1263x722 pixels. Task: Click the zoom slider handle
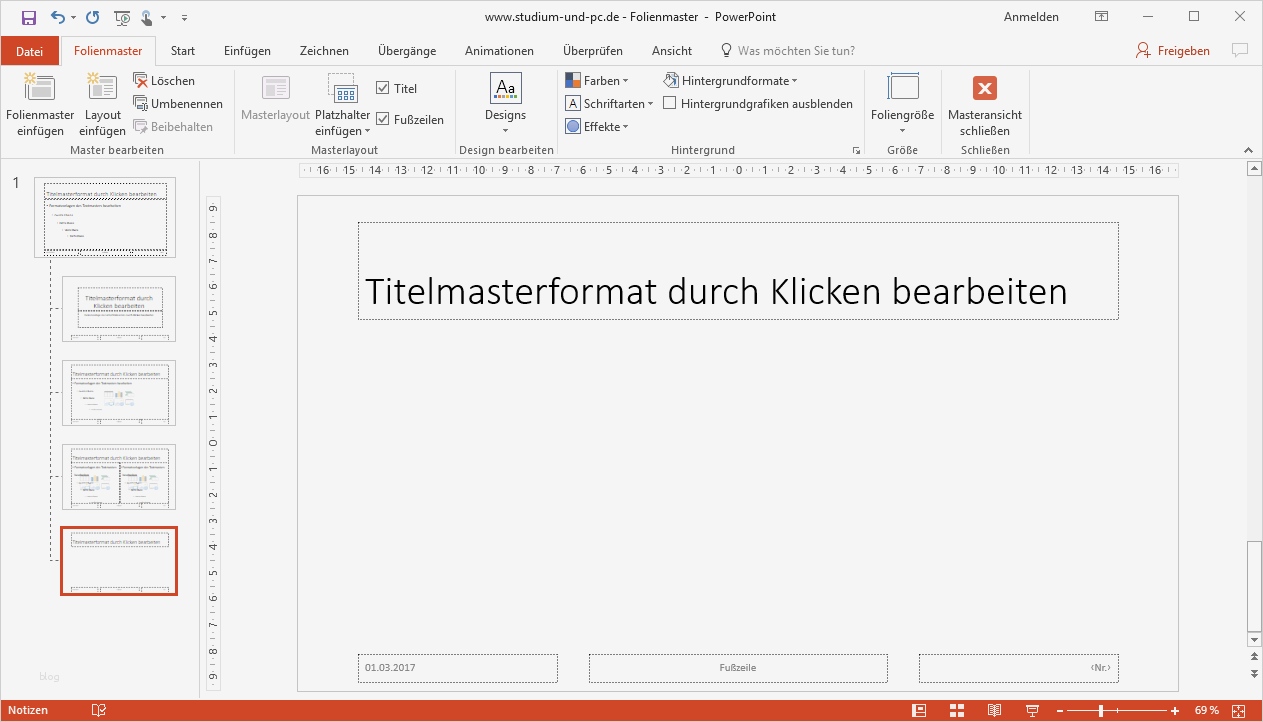point(1101,710)
